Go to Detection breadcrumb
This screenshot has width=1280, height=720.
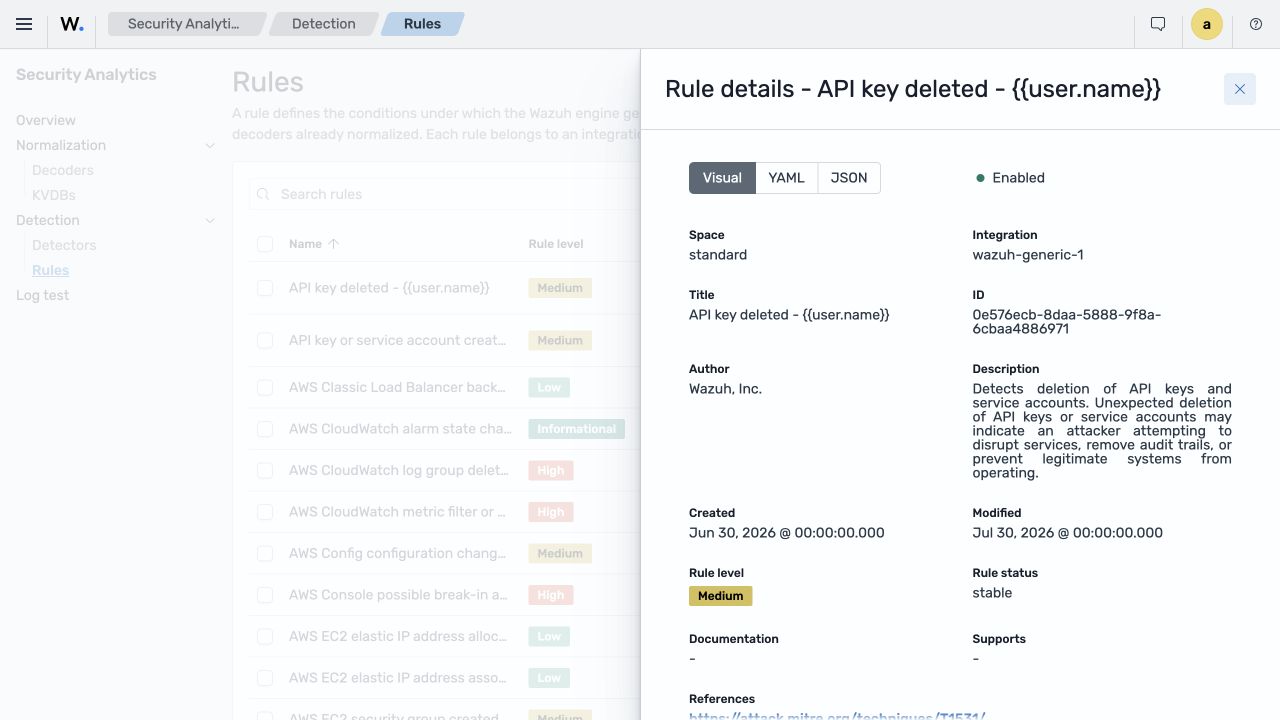tap(324, 24)
